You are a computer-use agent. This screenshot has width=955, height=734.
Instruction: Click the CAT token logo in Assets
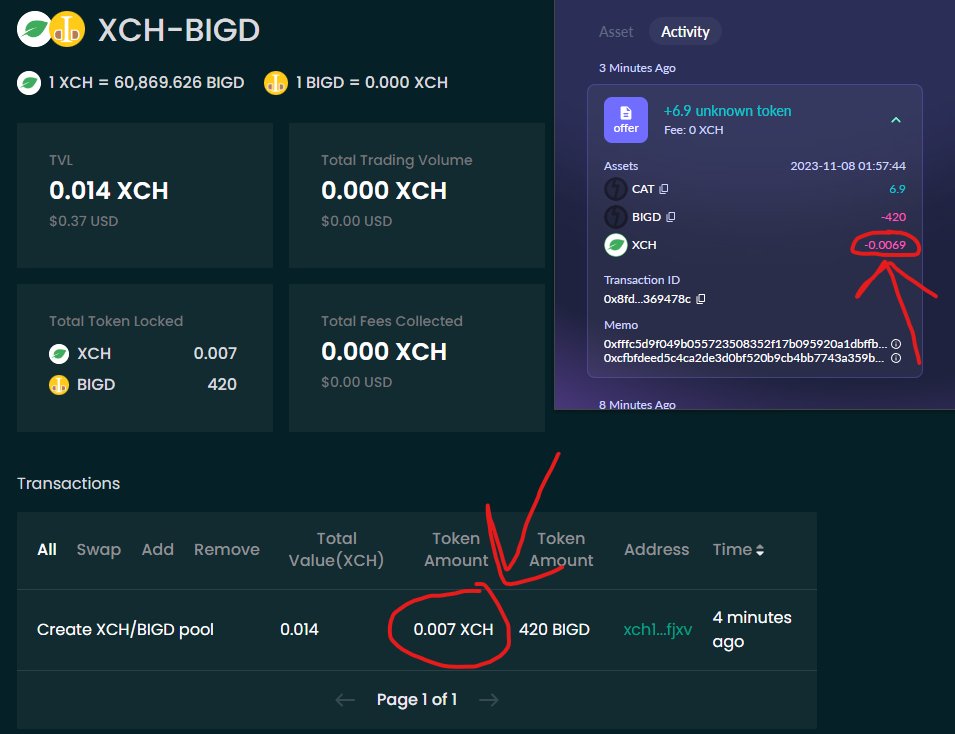click(615, 189)
